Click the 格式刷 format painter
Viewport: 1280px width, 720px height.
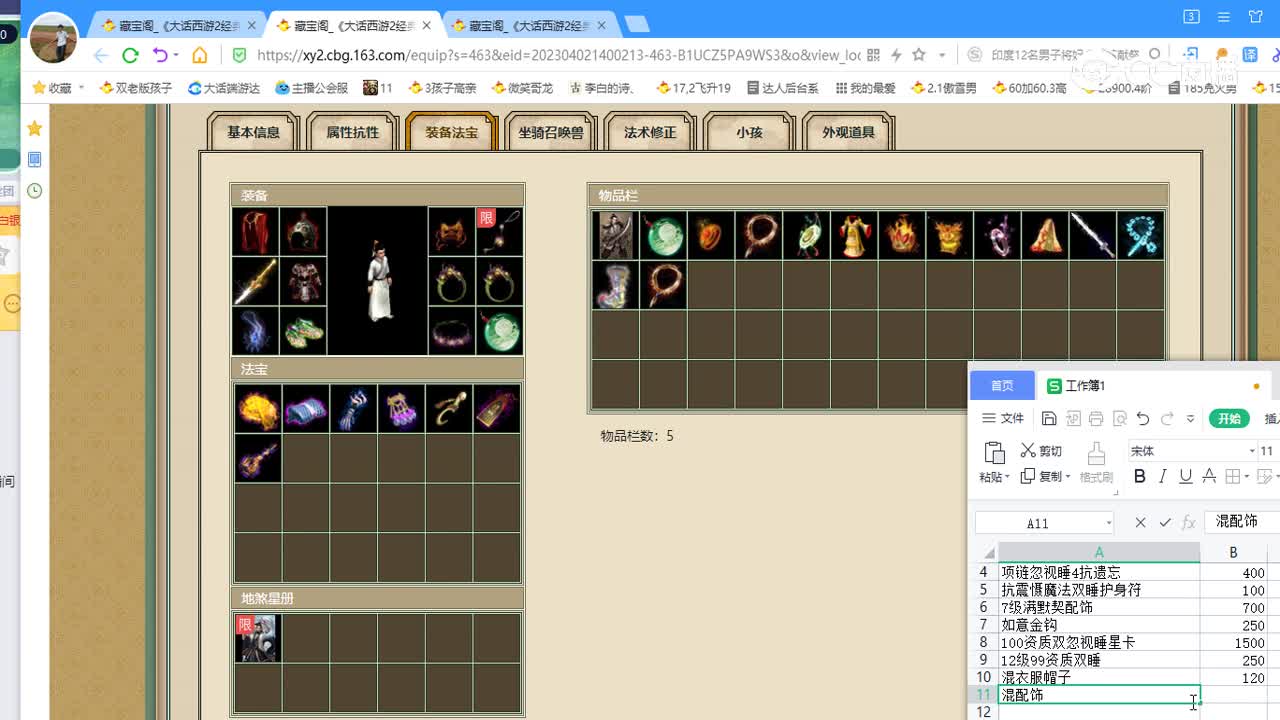(1096, 463)
